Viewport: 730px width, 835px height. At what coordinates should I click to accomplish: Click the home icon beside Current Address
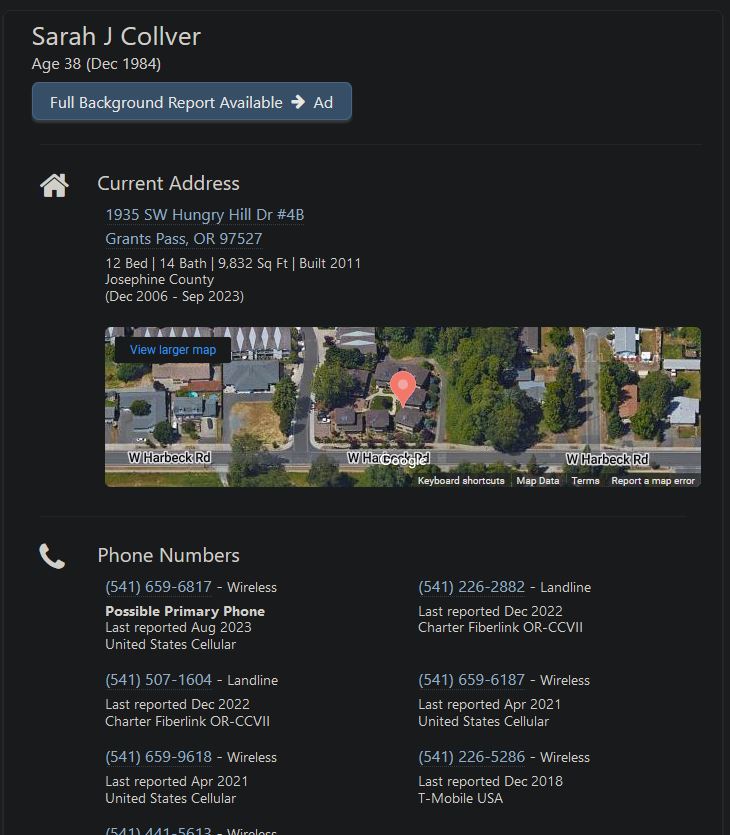coord(54,185)
